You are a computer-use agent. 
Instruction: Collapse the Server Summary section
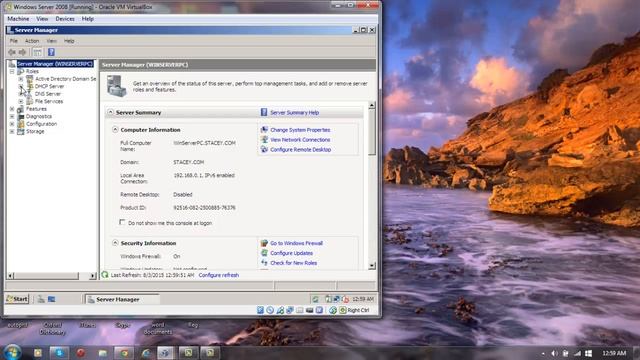pyautogui.click(x=110, y=112)
